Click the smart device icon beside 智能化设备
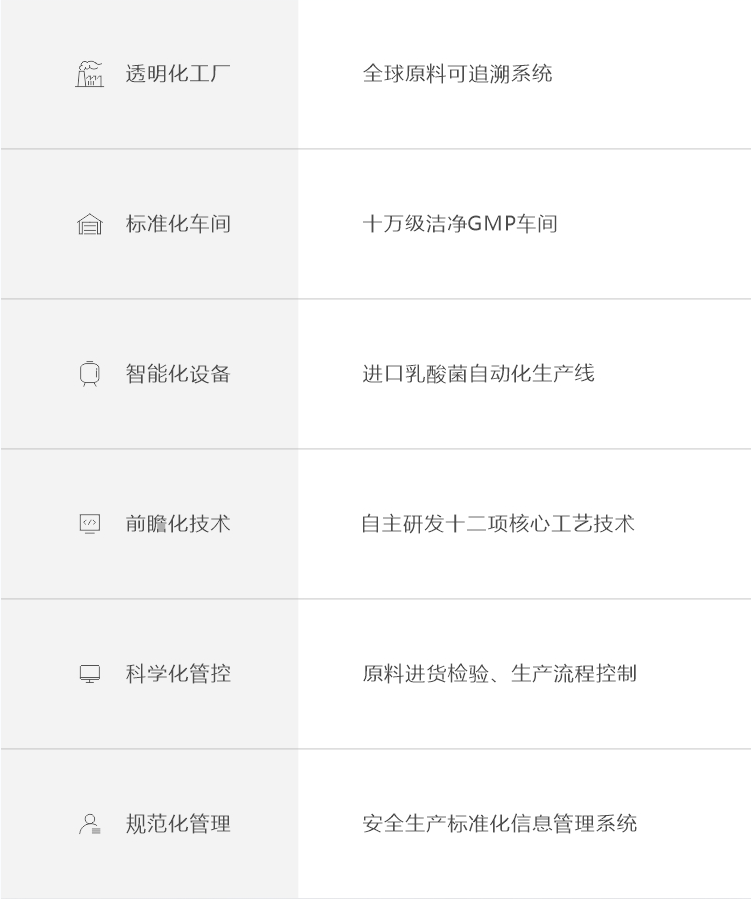 click(x=89, y=374)
